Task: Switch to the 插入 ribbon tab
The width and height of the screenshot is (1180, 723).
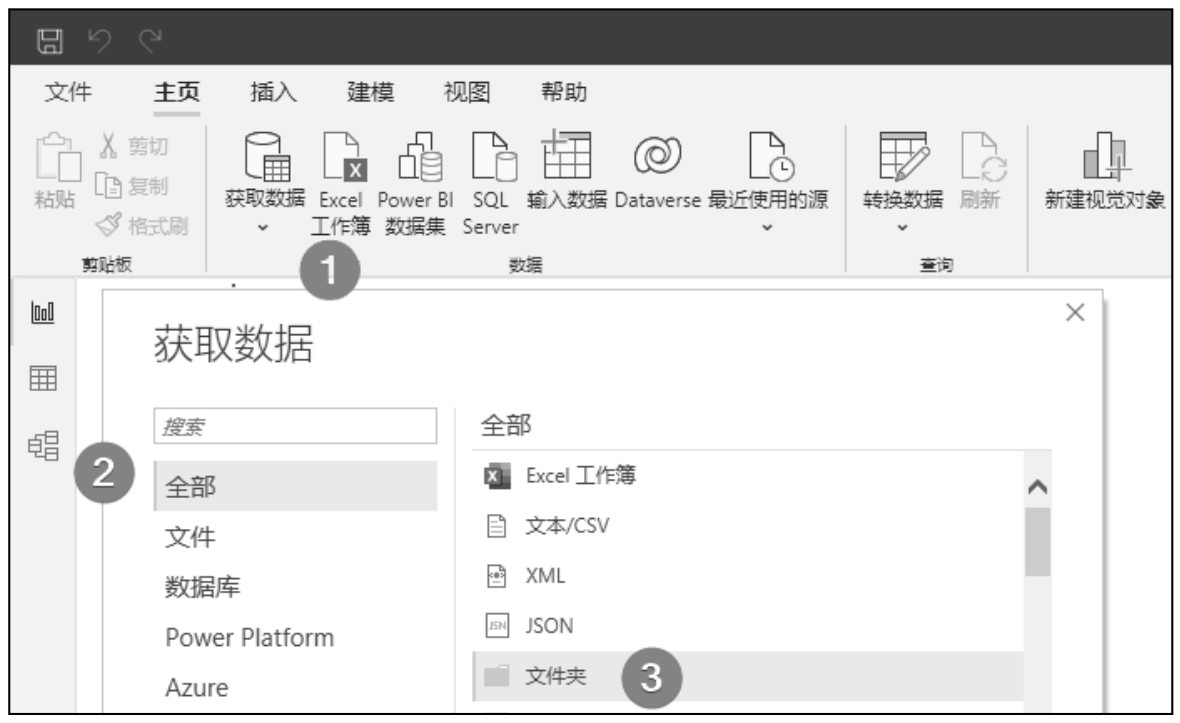Action: click(273, 92)
